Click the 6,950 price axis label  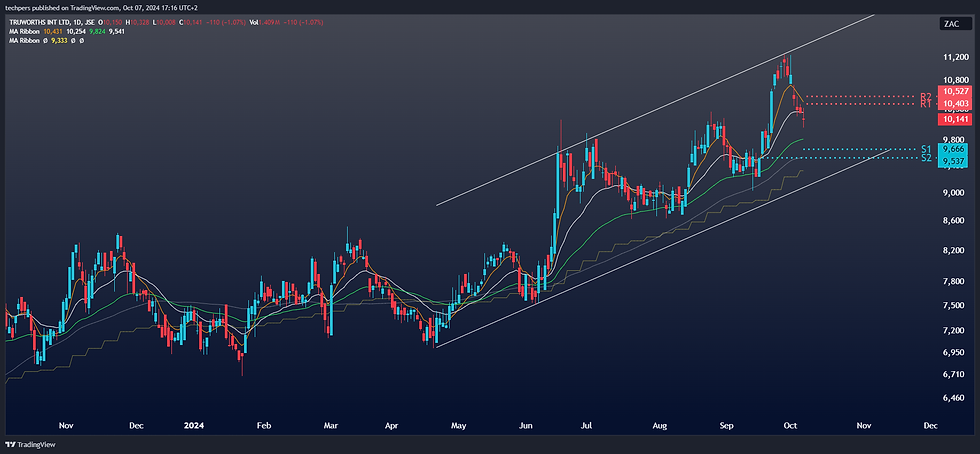click(954, 353)
